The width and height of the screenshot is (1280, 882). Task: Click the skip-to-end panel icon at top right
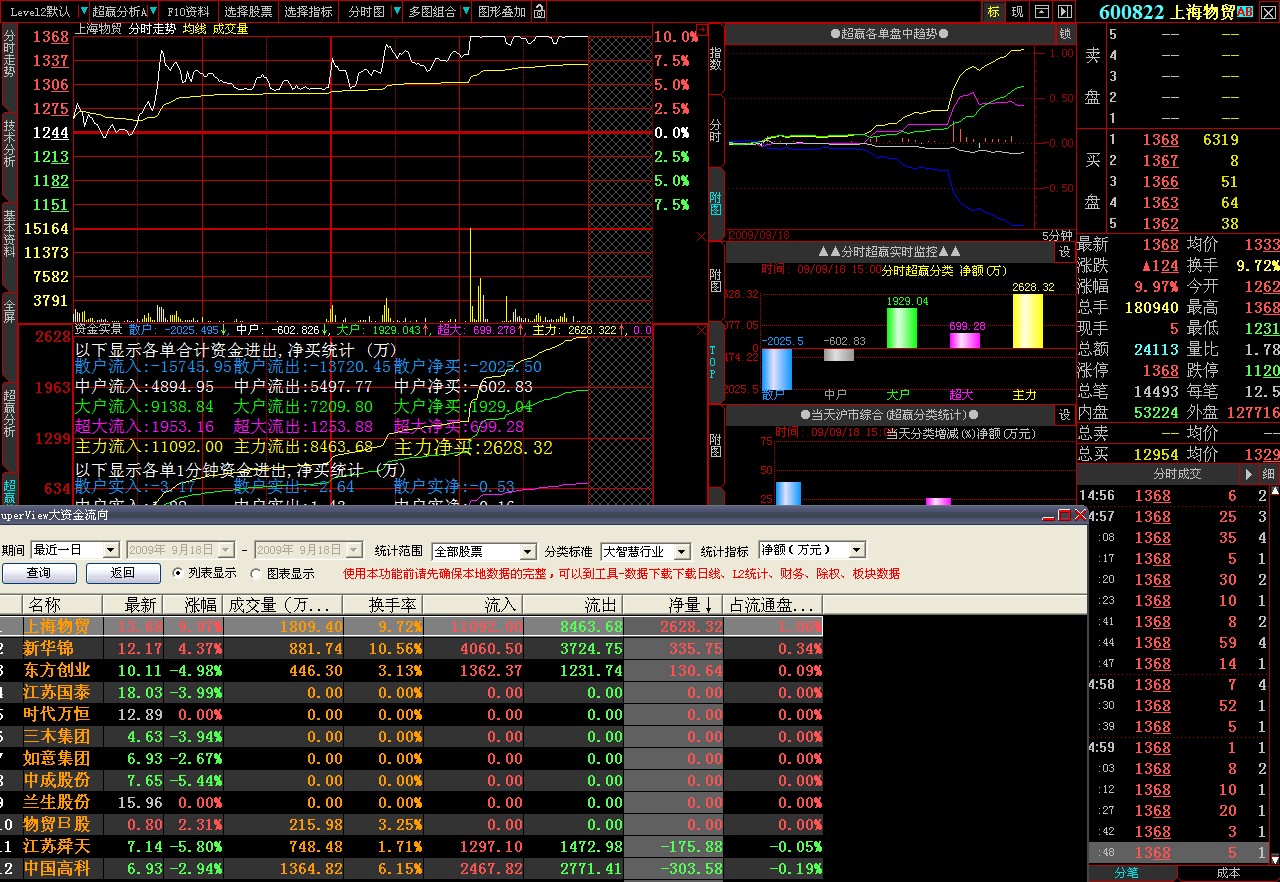click(x=1065, y=12)
